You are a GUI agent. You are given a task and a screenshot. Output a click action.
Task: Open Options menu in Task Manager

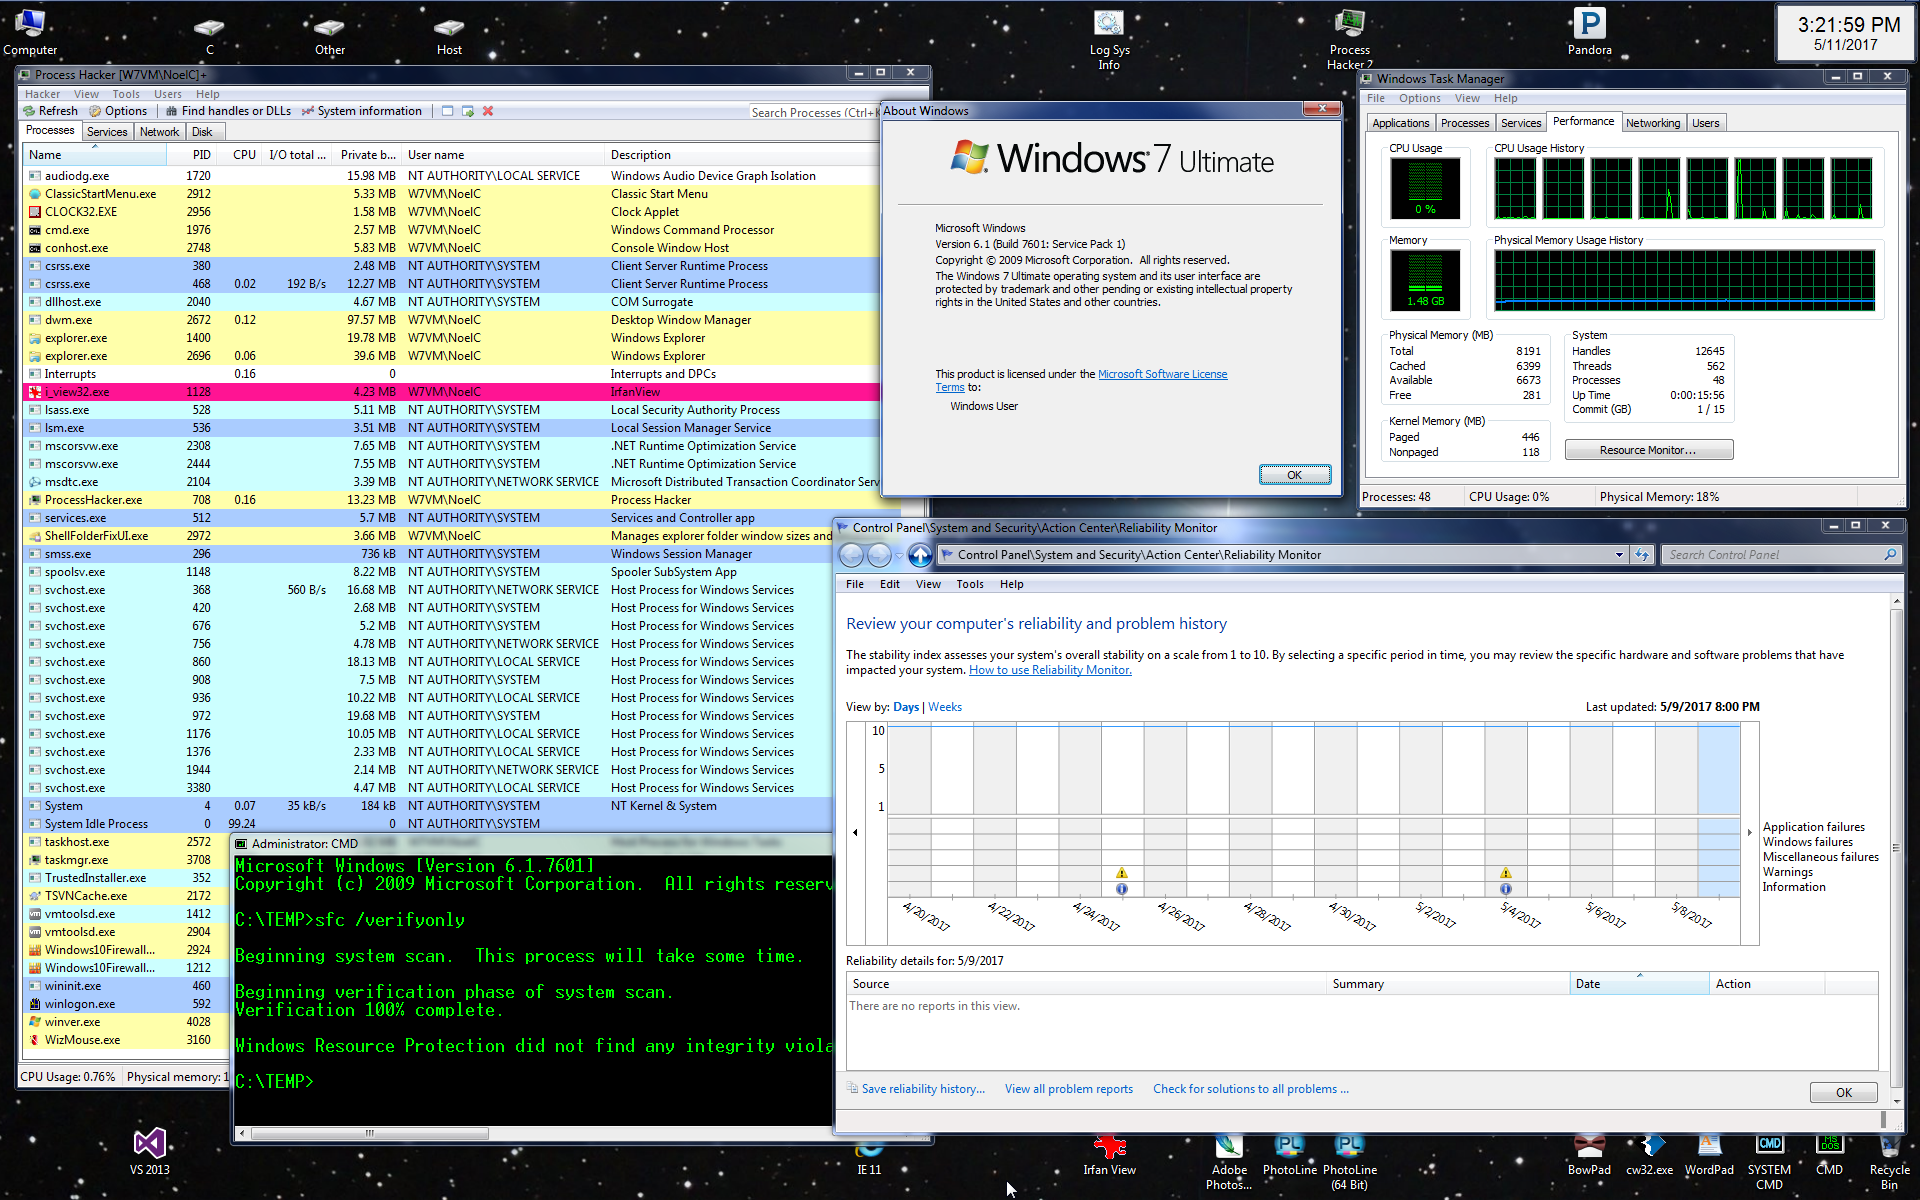click(1419, 98)
